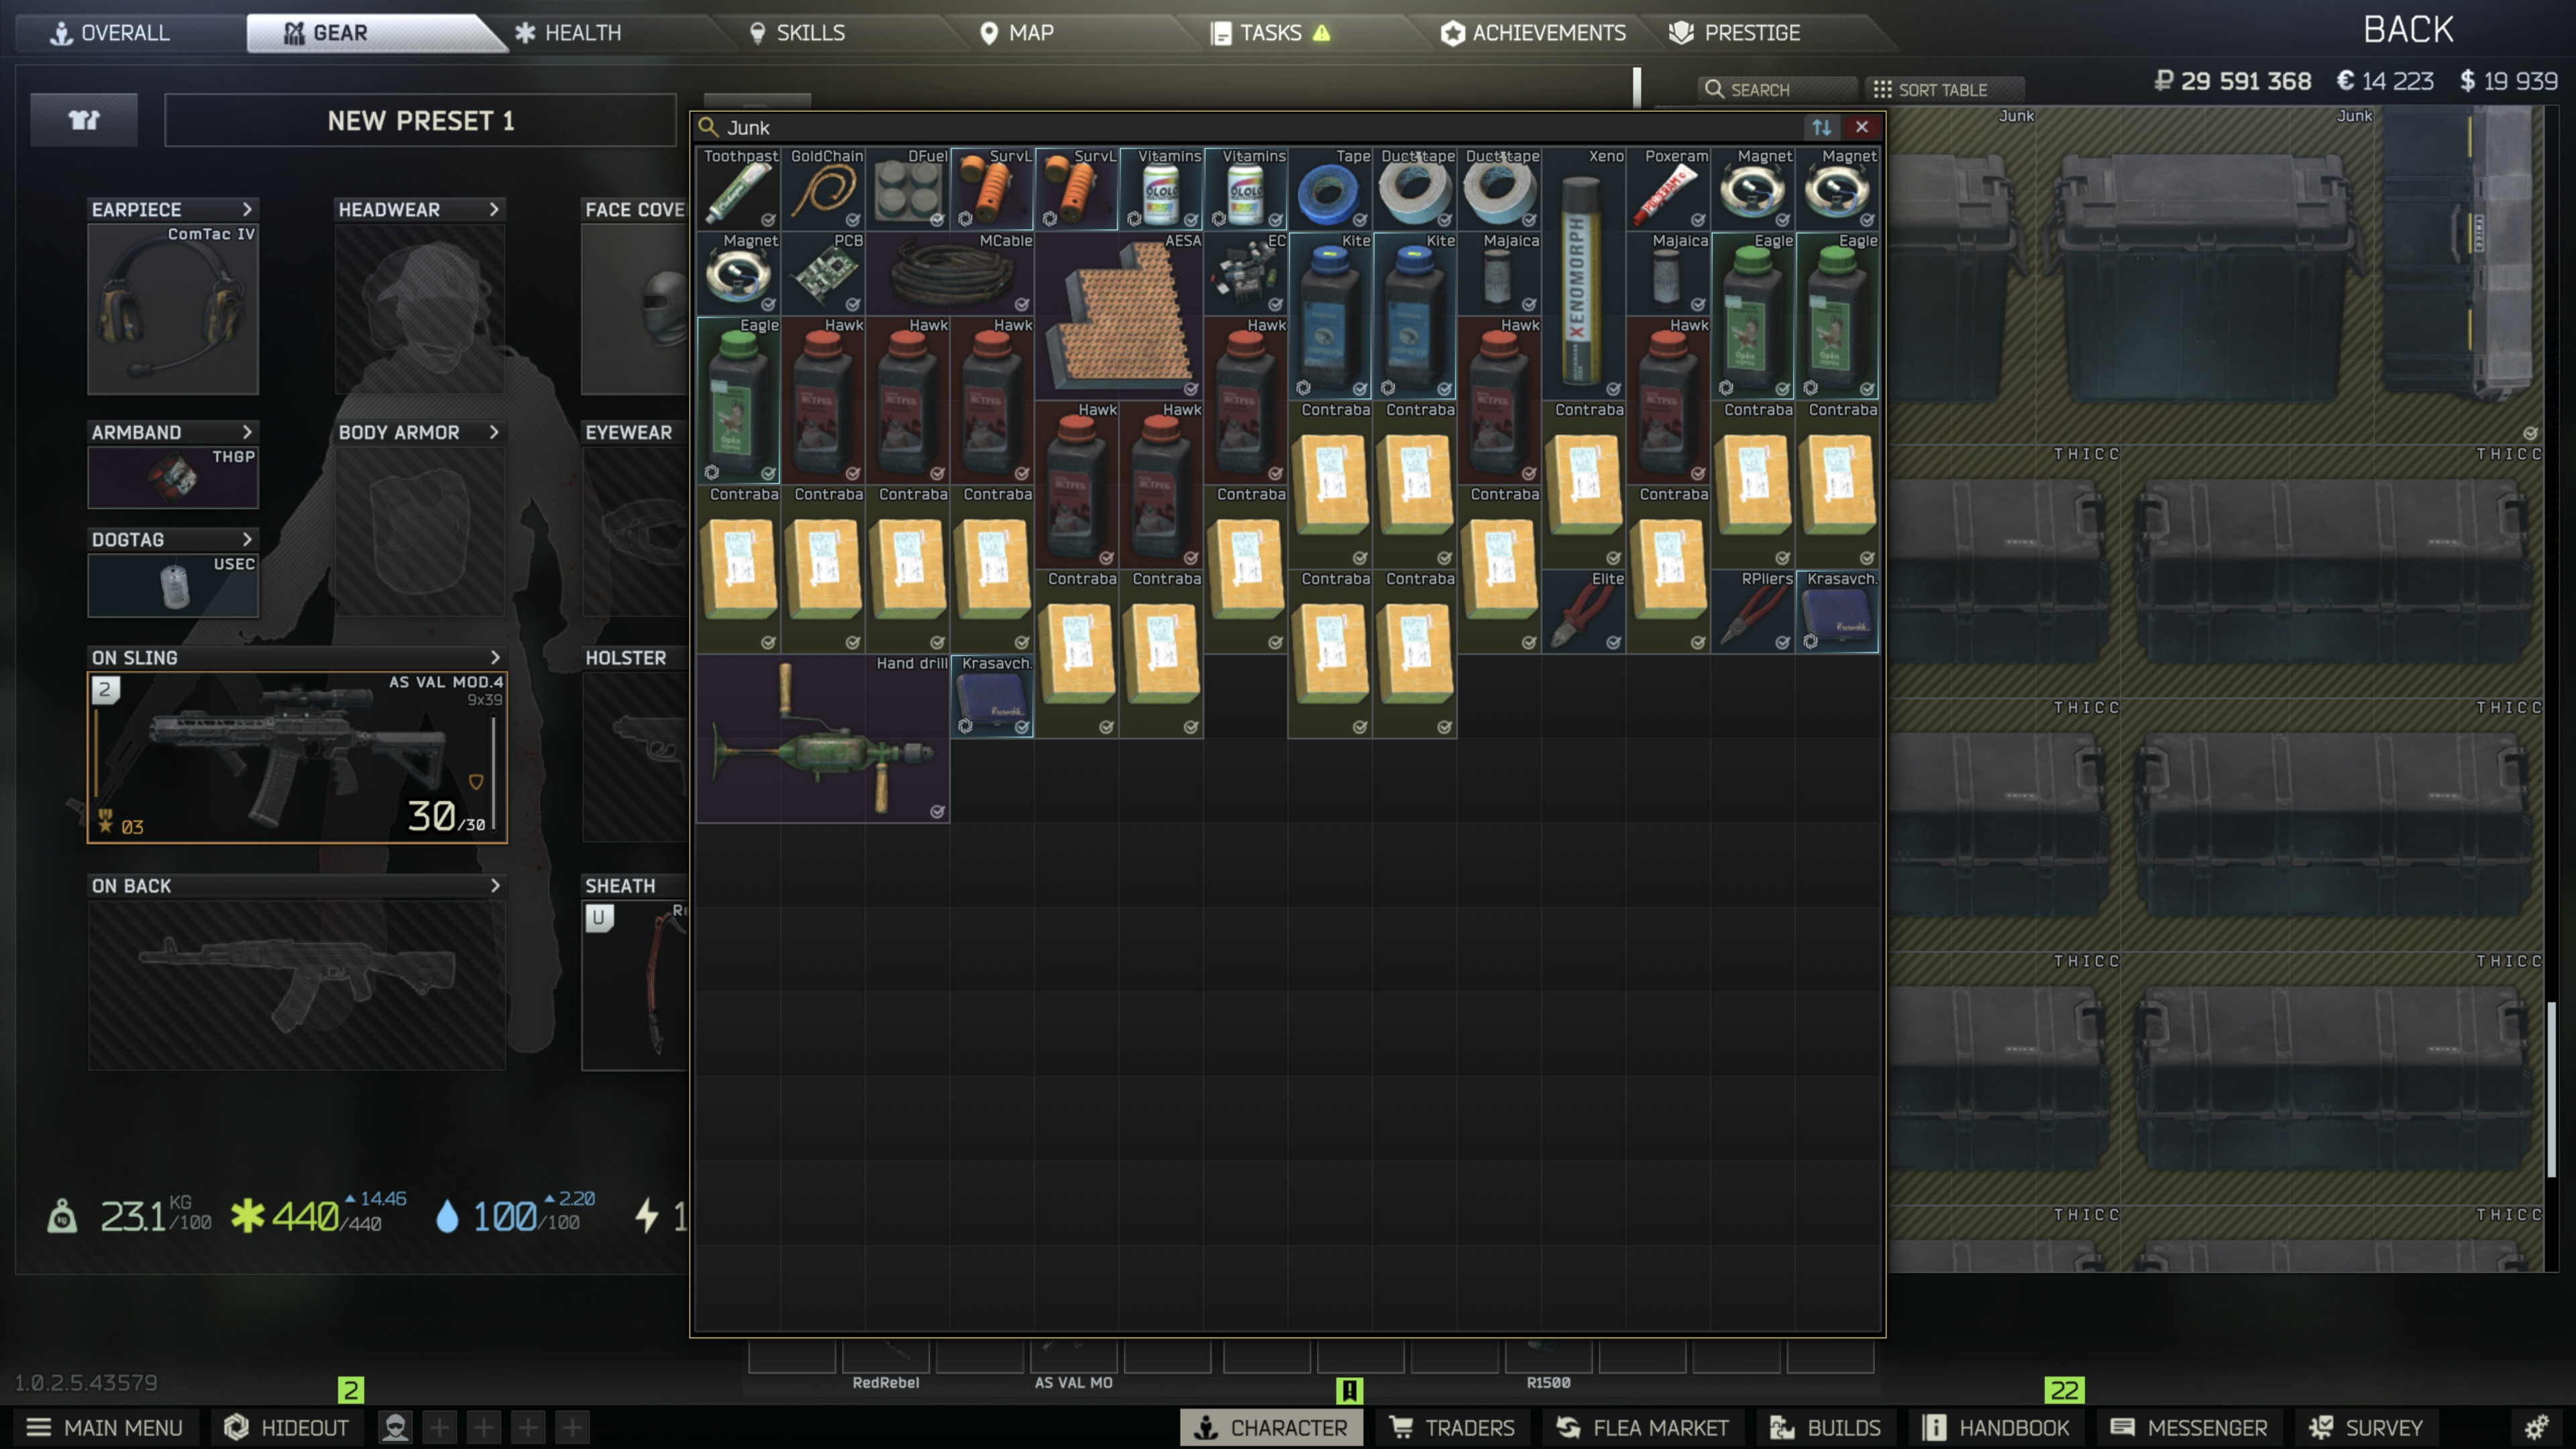Click the Toothpaste item

tap(738, 190)
